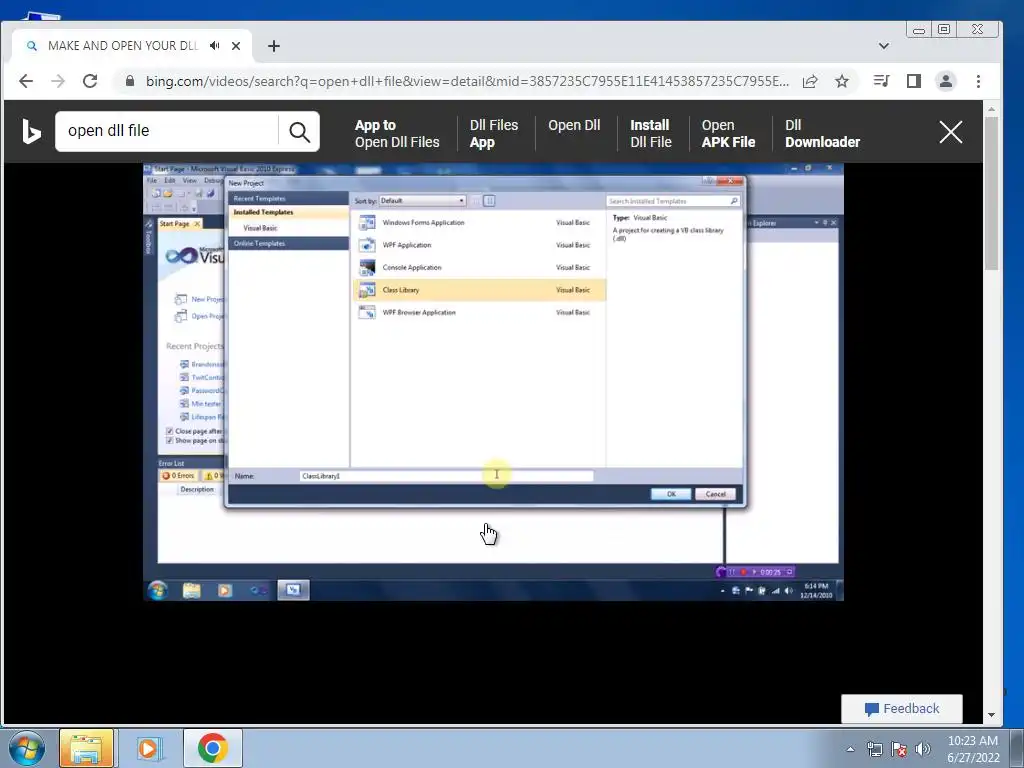1024x768 pixels.
Task: Select 'Dll Downloader' suggestion
Action: pyautogui.click(x=822, y=133)
